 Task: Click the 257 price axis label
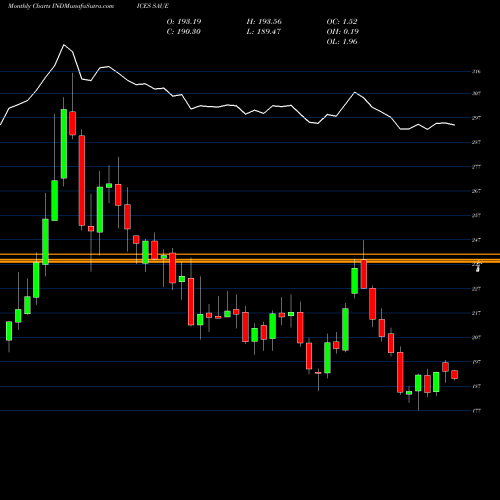(476, 215)
